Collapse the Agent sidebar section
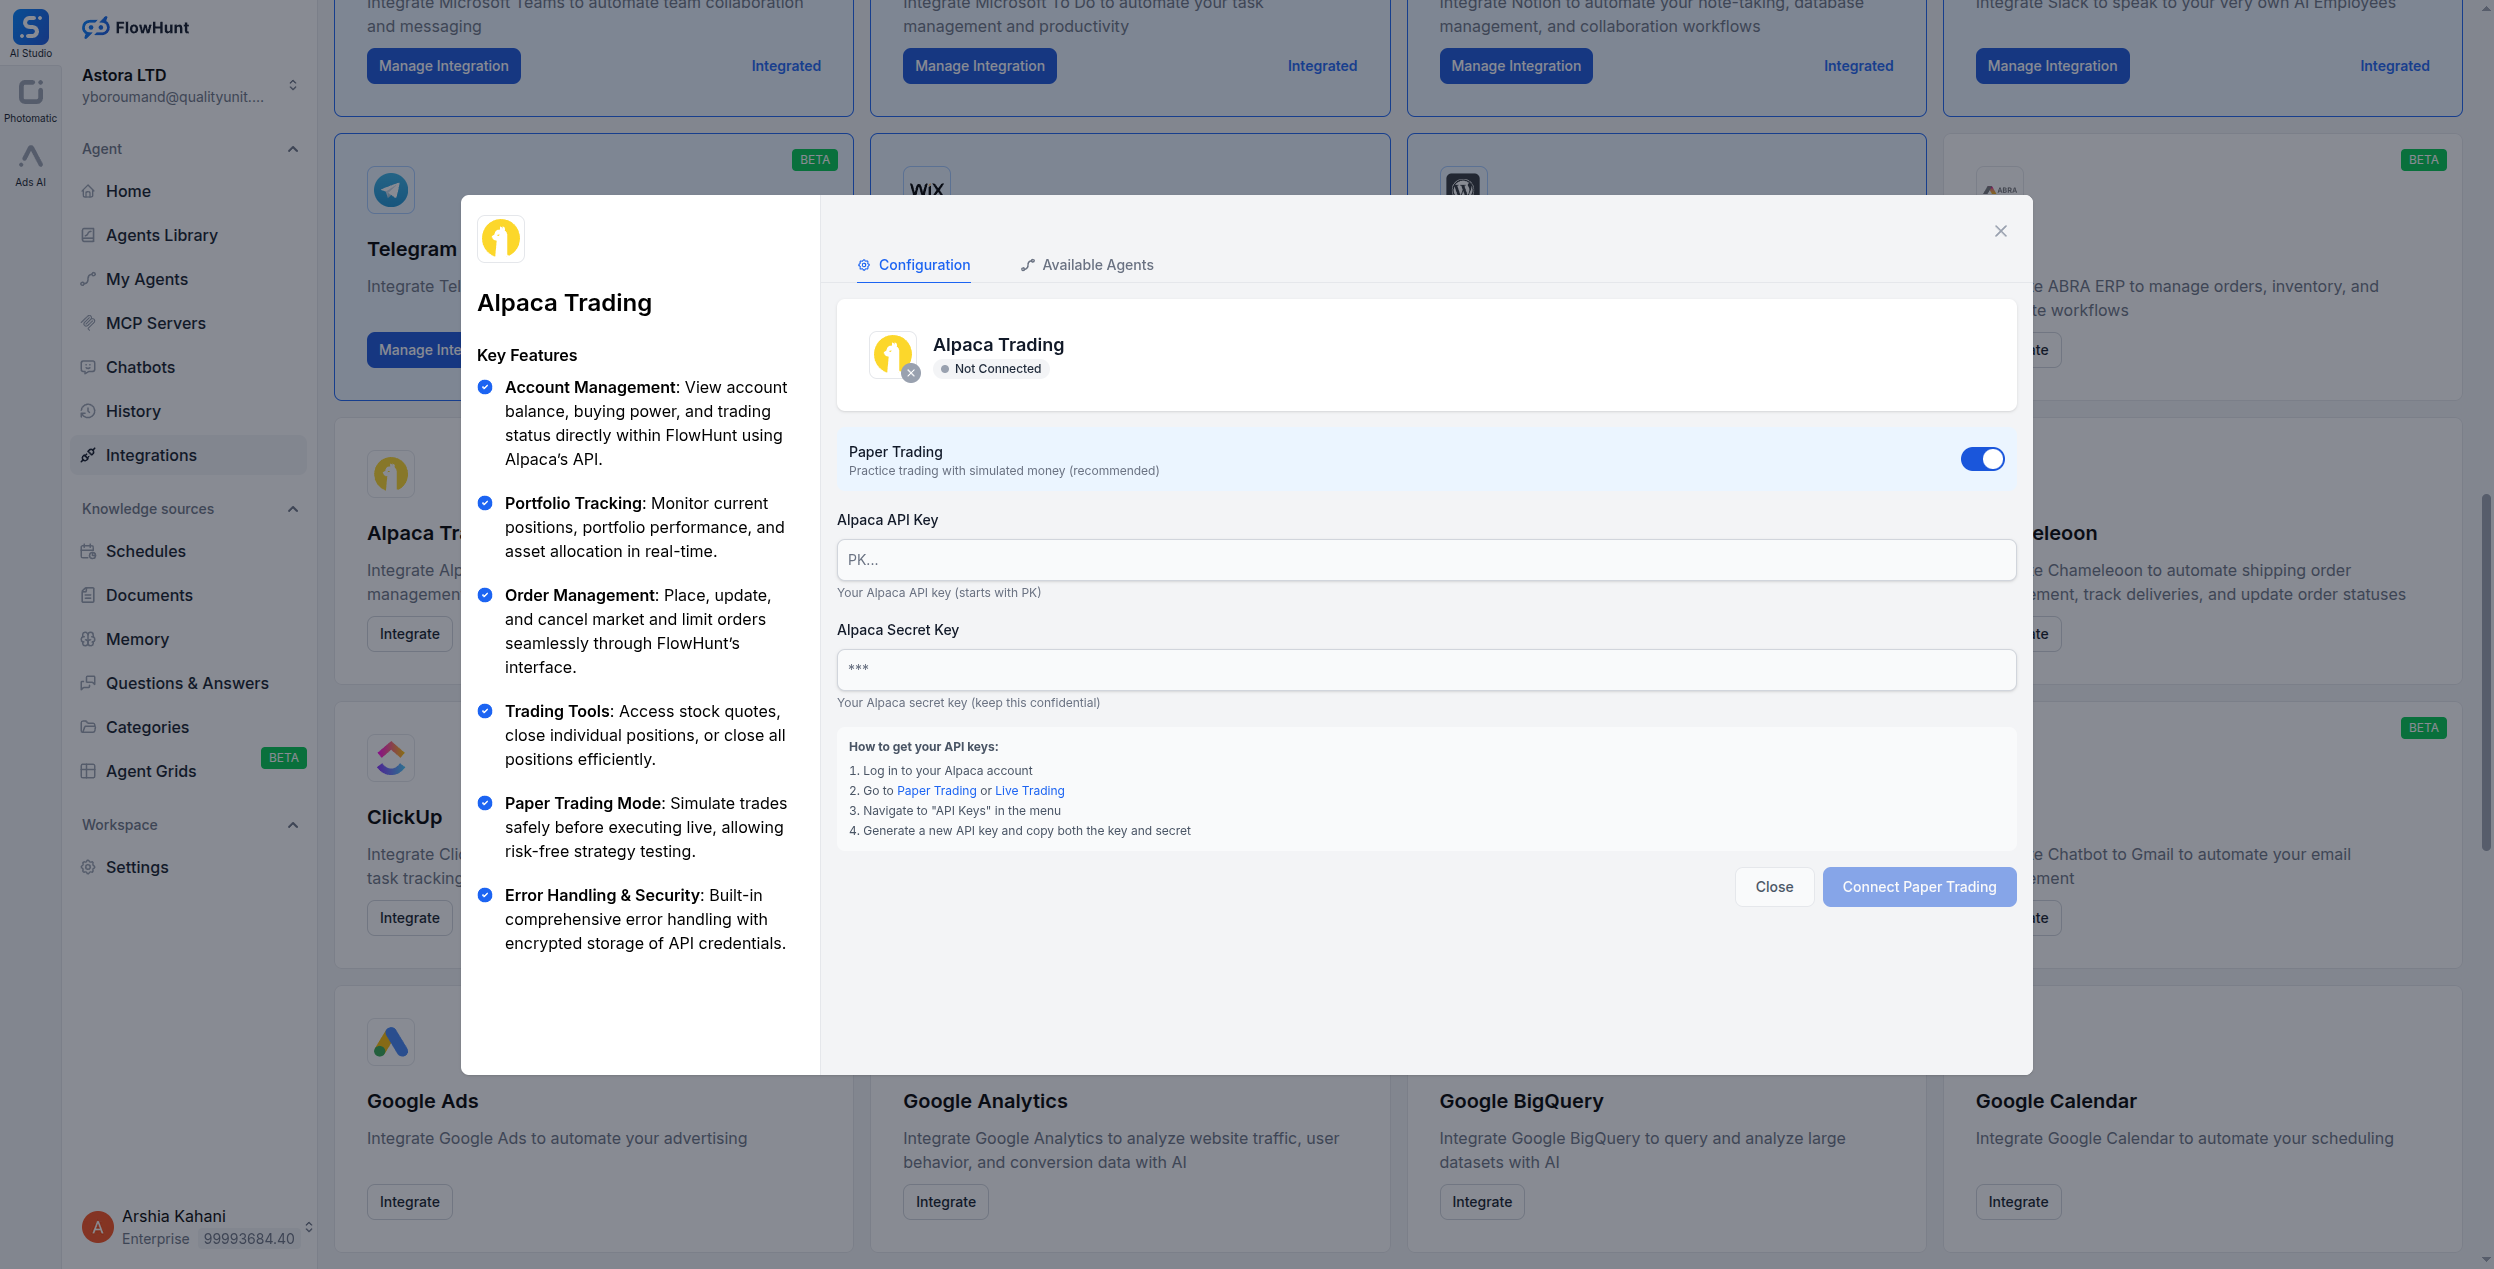The width and height of the screenshot is (2494, 1269). [x=292, y=149]
